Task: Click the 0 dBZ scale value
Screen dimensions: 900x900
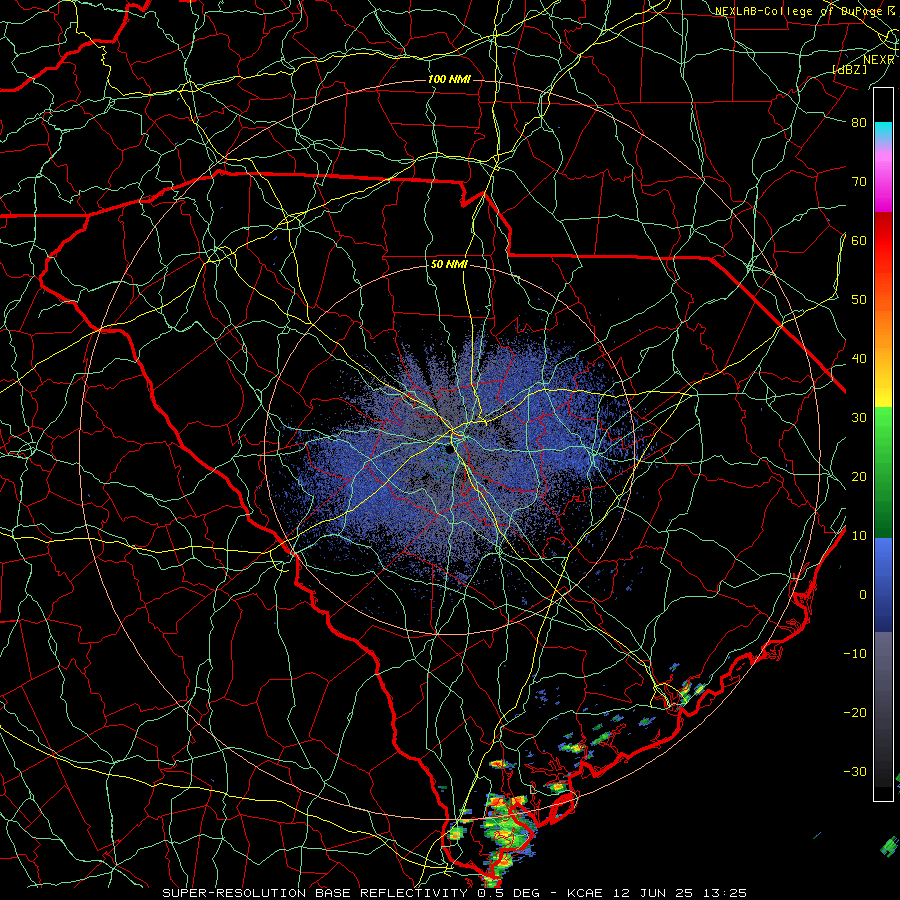Action: (863, 595)
